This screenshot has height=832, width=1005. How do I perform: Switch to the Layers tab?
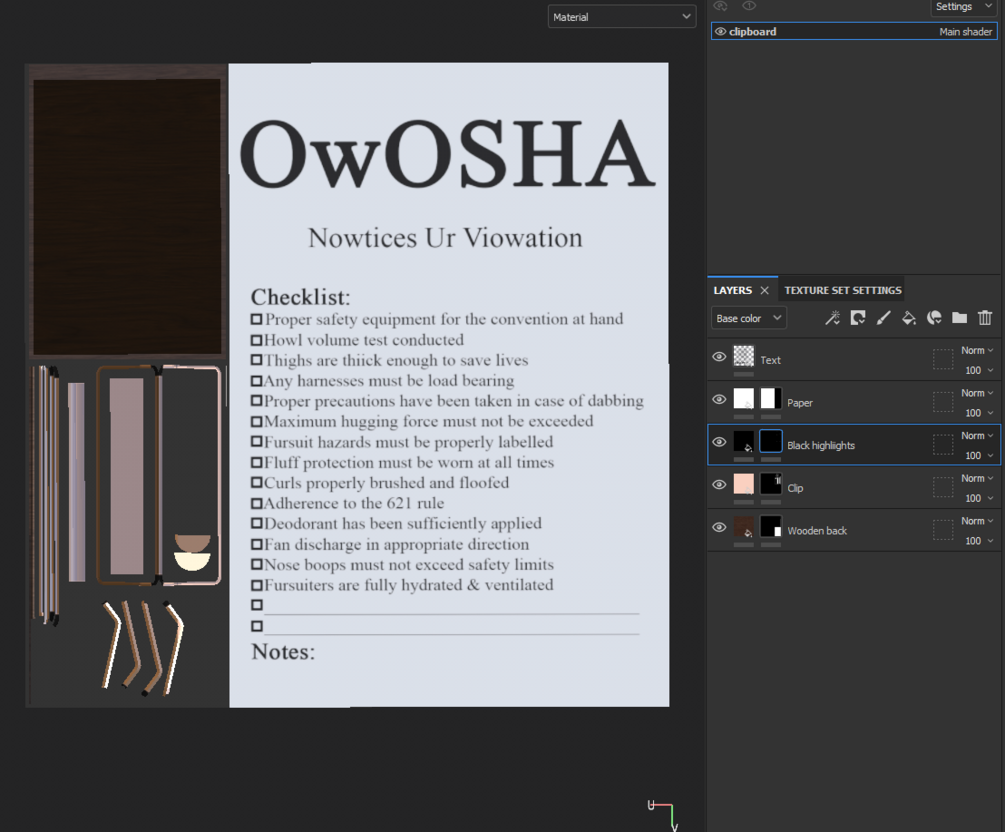(733, 290)
